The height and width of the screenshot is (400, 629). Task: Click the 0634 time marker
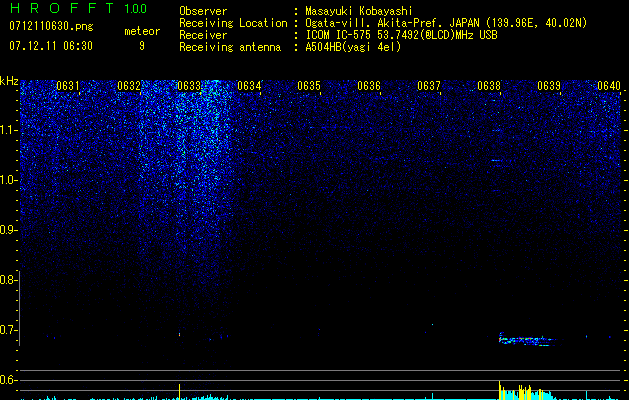click(249, 86)
